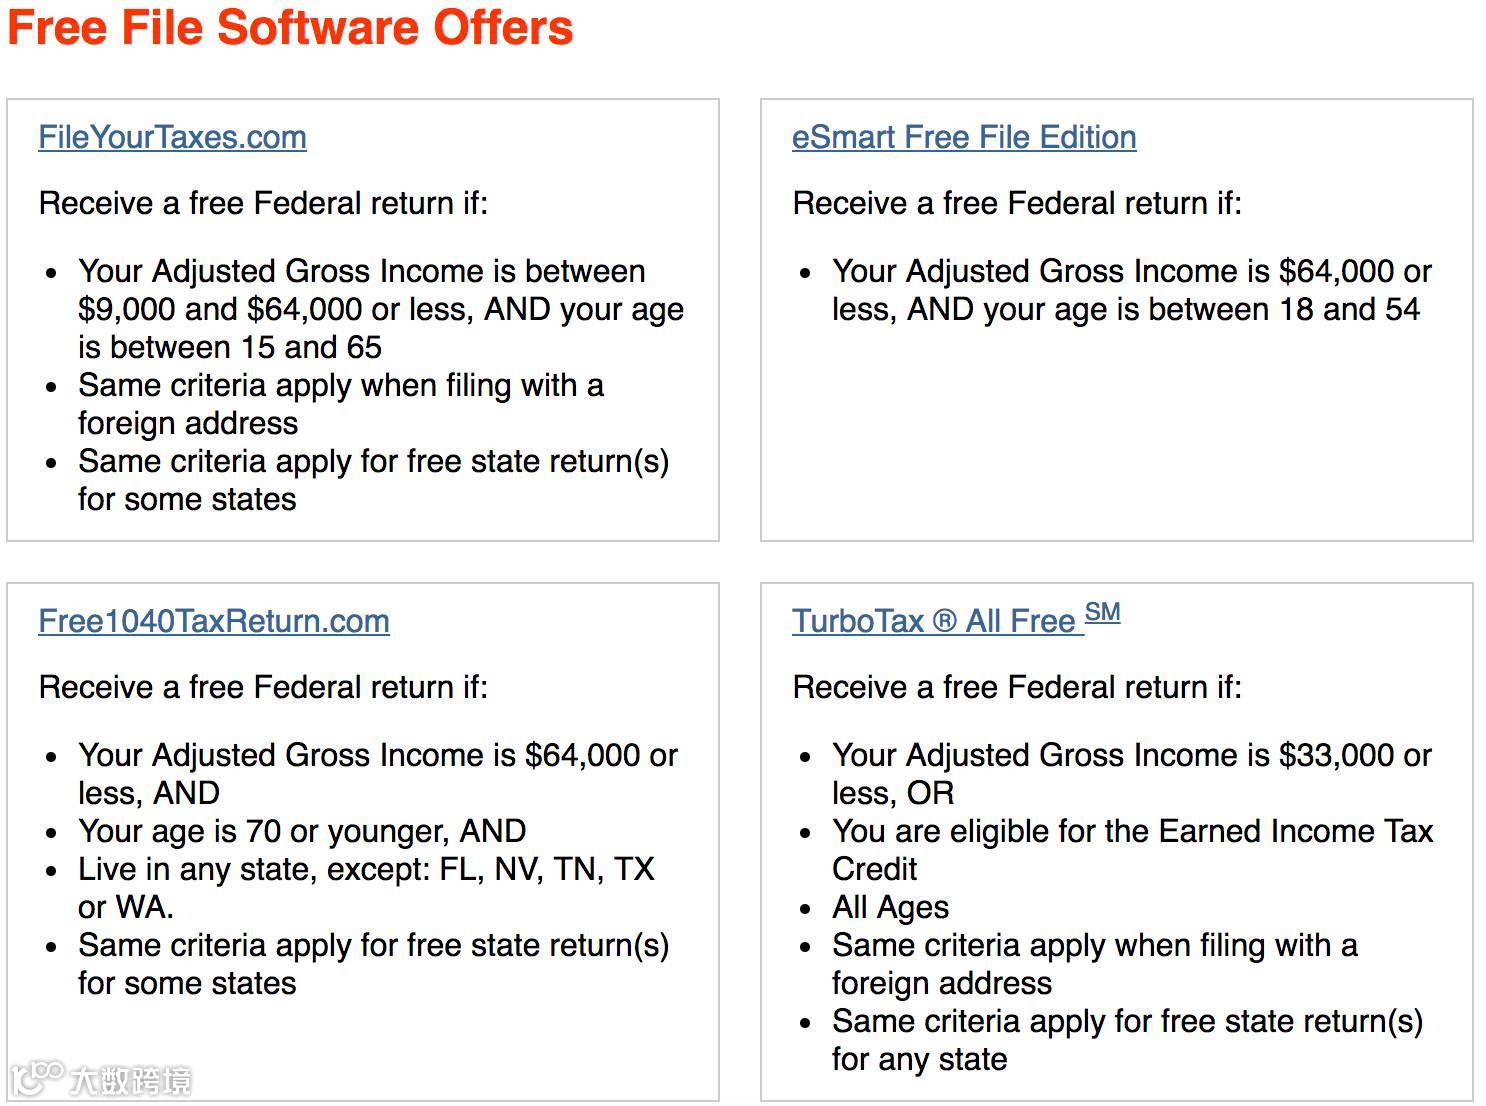Click the Federal return intro under Free1040TaxReturn.com

coord(263,687)
